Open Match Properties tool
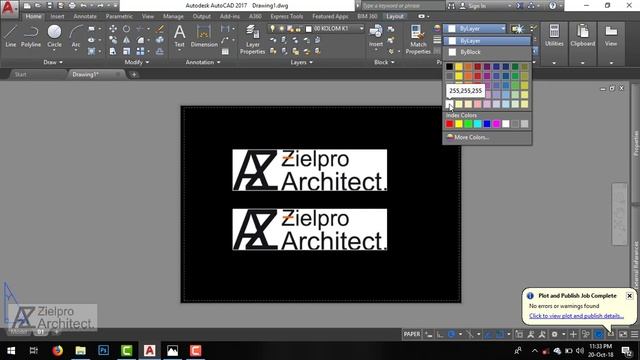This screenshot has height=360, width=640. [418, 40]
